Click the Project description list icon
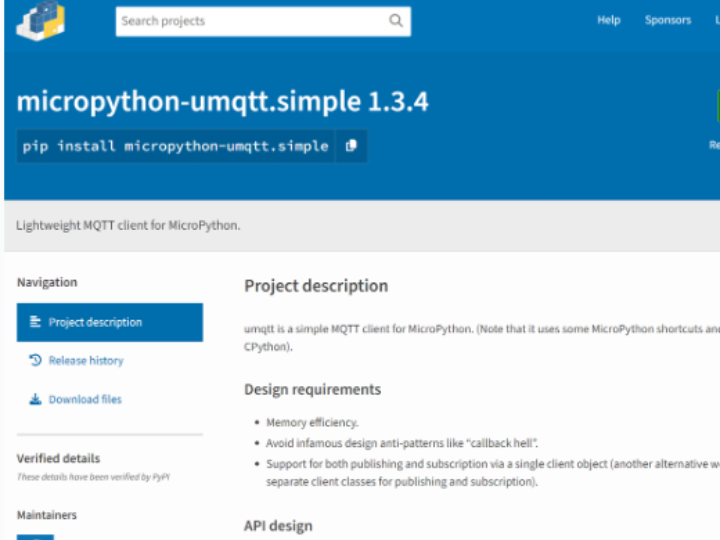The width and height of the screenshot is (720, 540). point(35,322)
